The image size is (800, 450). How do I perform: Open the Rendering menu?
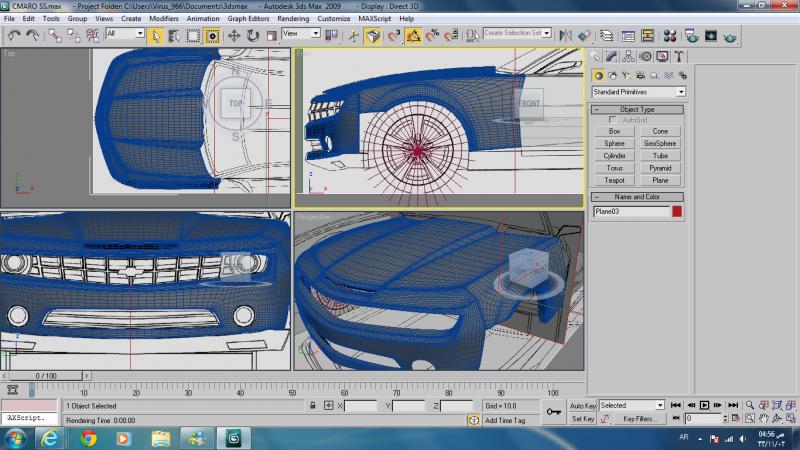(293, 18)
